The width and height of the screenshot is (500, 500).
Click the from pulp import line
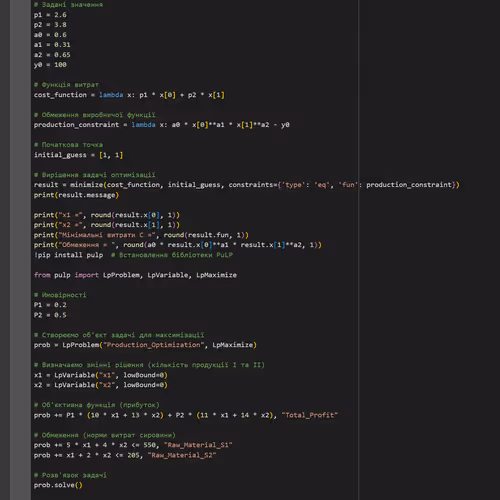tap(135, 275)
